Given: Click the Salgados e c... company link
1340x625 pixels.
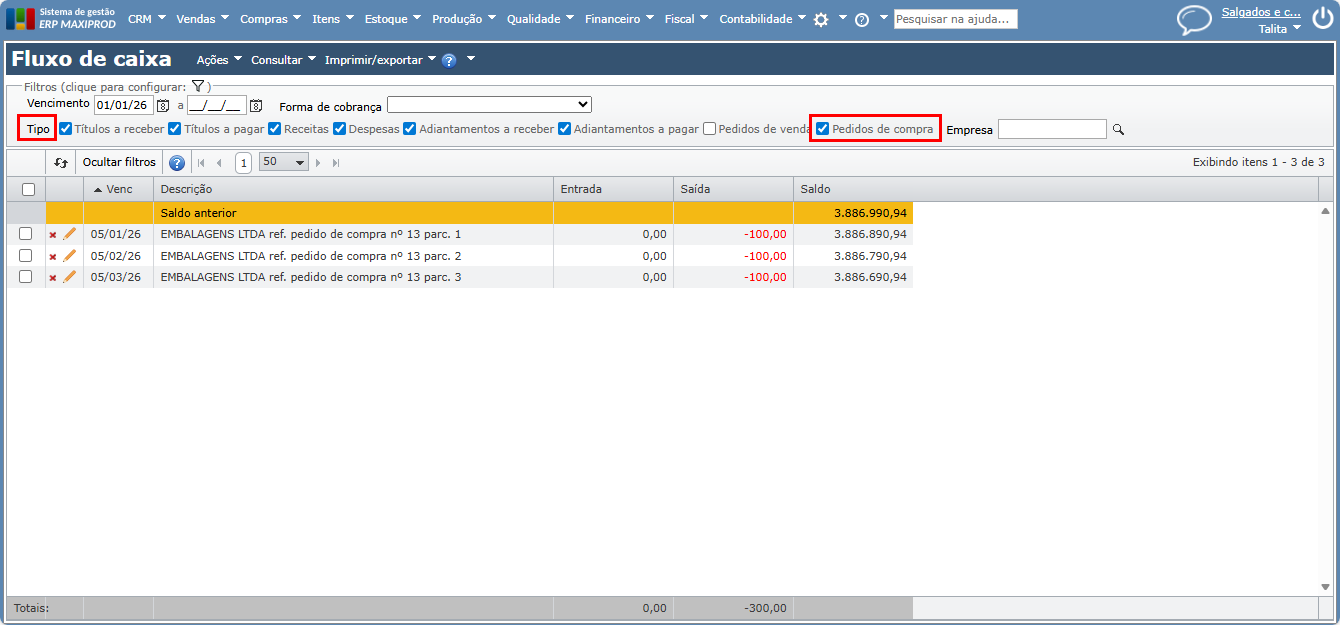Looking at the screenshot, I should pos(1261,12).
